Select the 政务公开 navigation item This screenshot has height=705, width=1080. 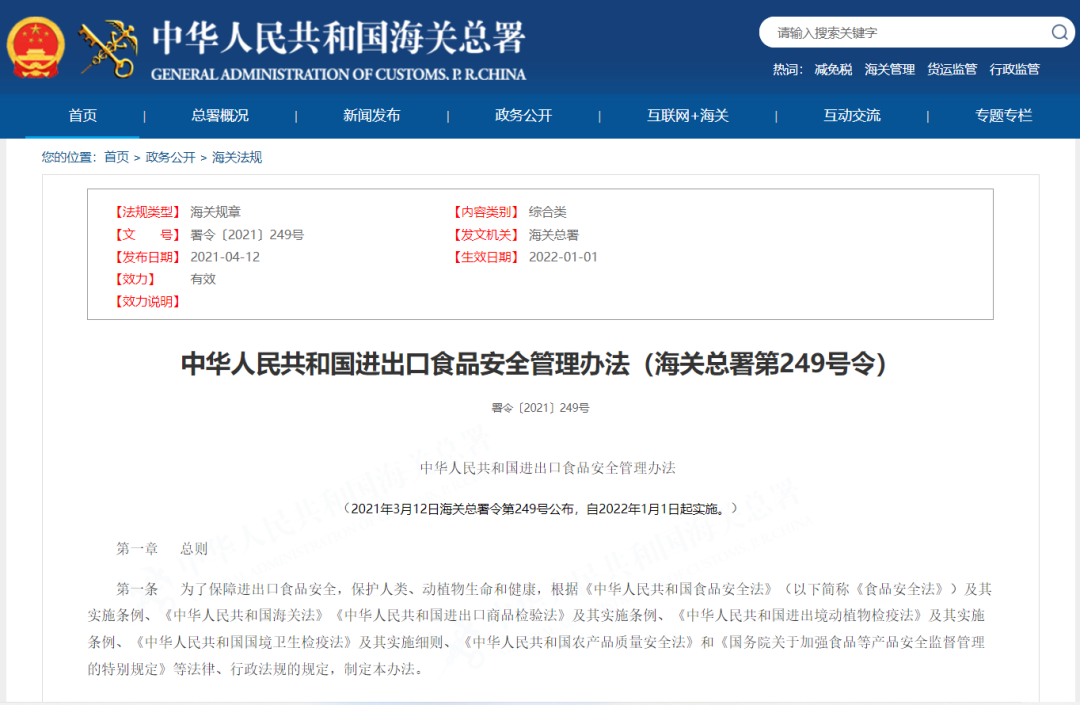click(523, 115)
